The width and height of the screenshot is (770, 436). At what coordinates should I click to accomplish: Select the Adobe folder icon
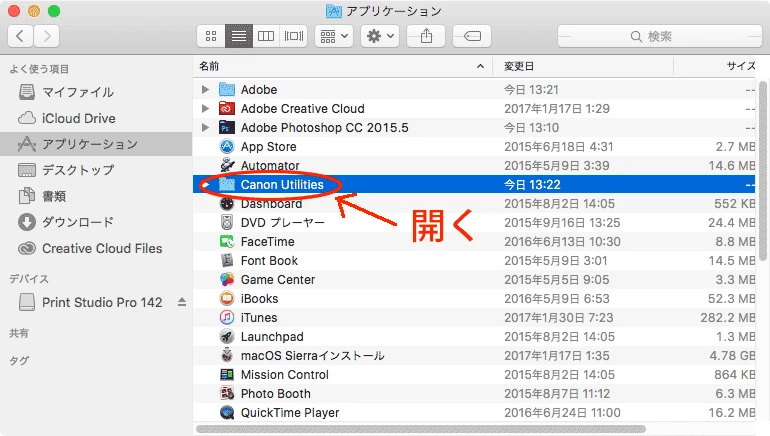click(x=227, y=89)
